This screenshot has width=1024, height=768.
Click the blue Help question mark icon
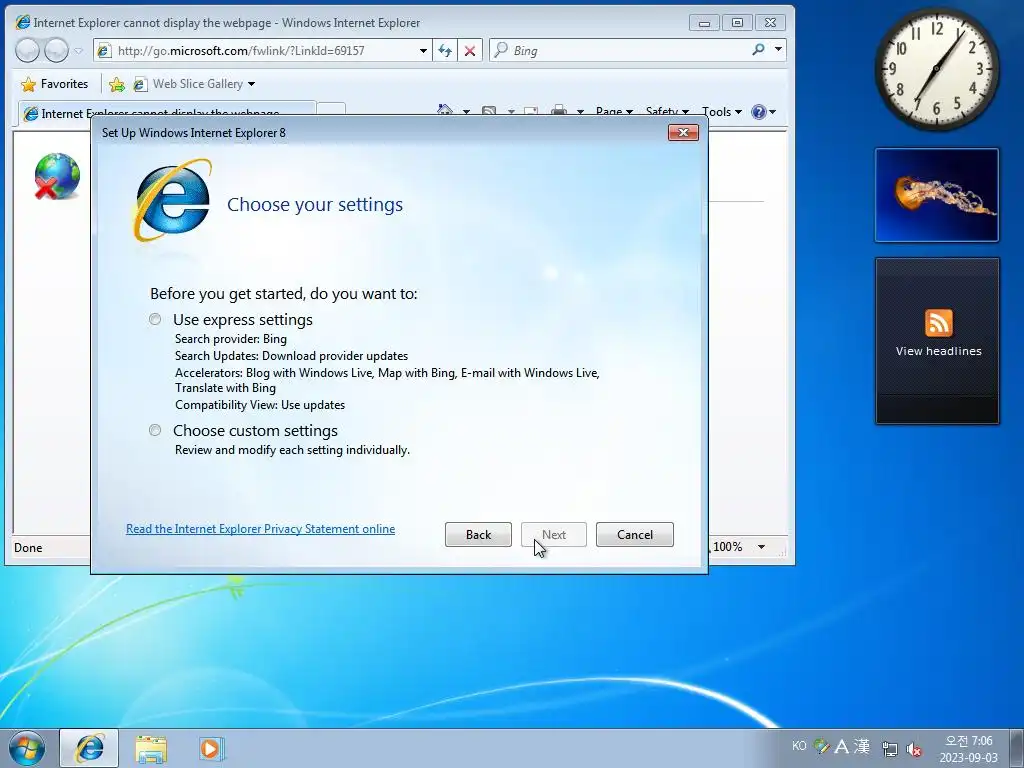point(759,112)
